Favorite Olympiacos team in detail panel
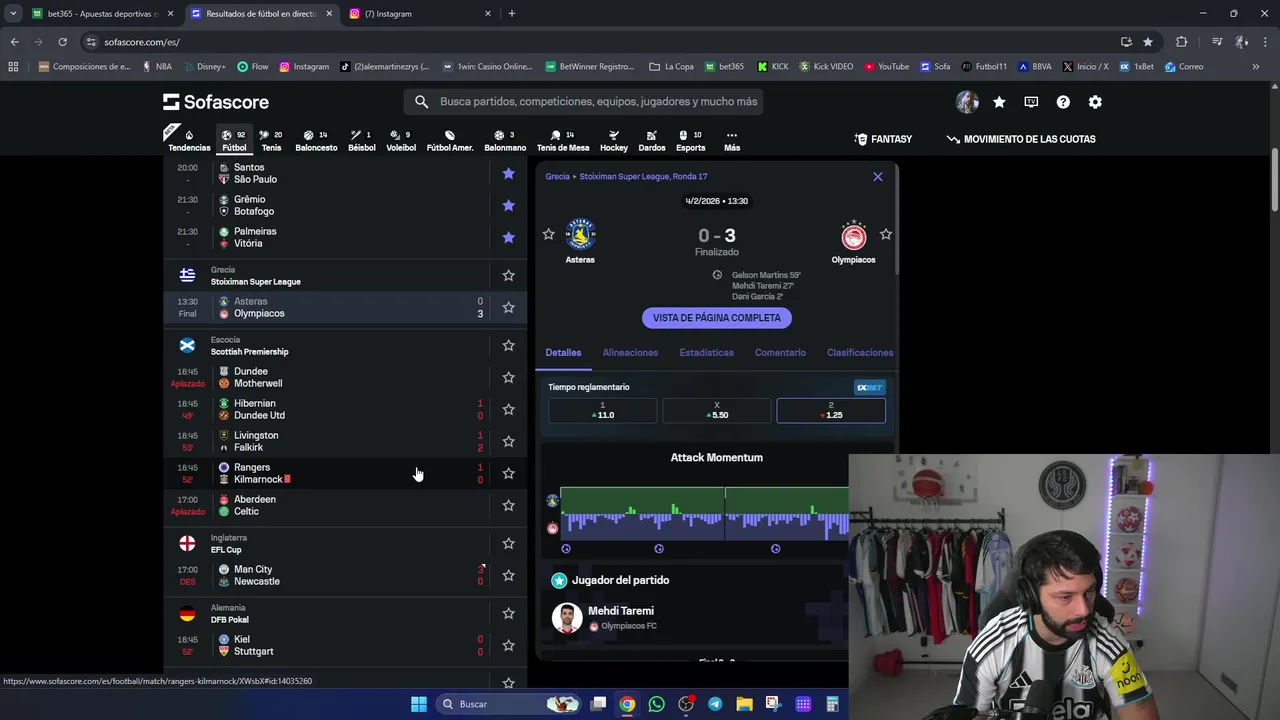This screenshot has width=1280, height=720. [x=886, y=234]
